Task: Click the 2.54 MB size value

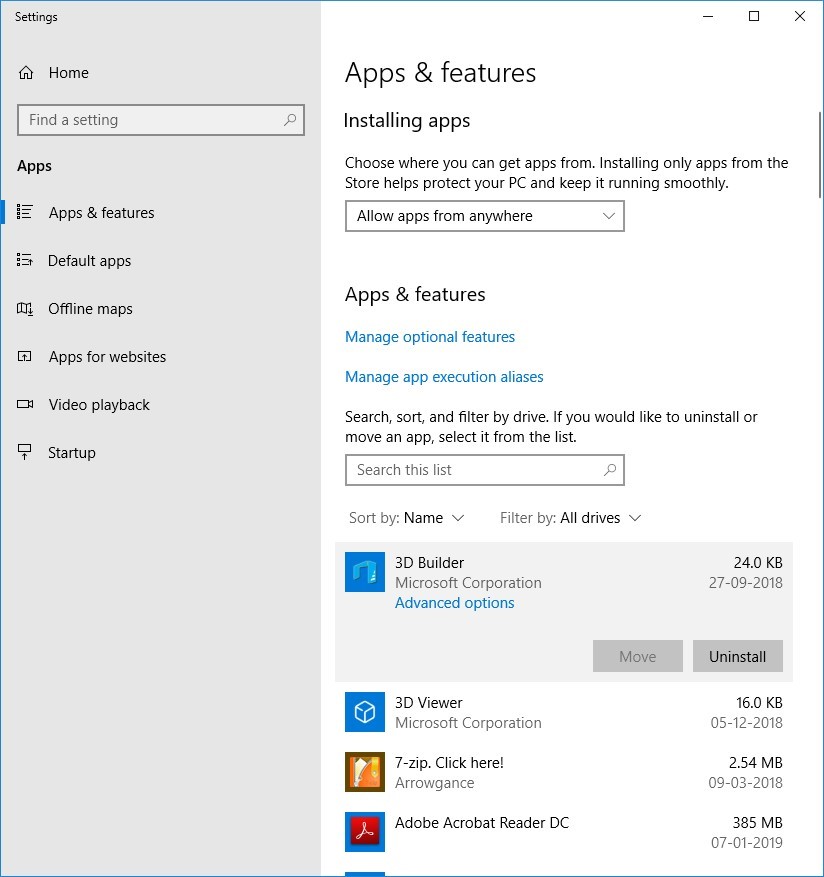Action: click(755, 763)
